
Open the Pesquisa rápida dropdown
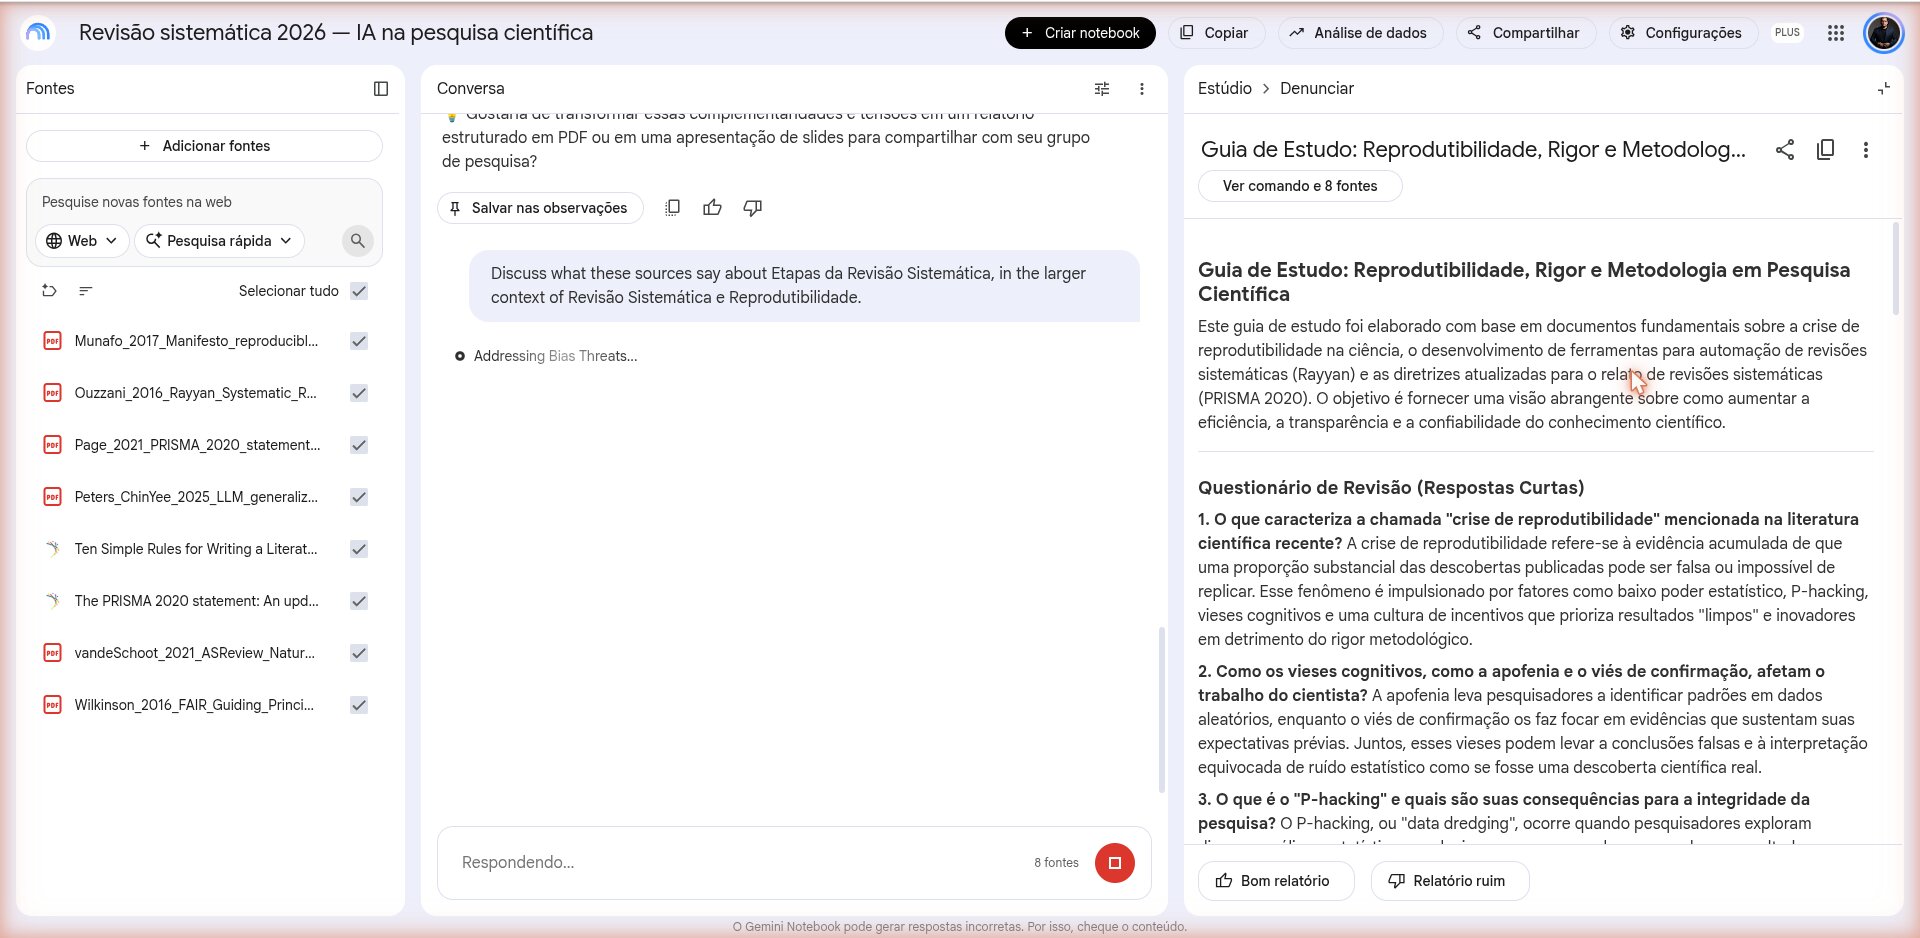point(219,241)
